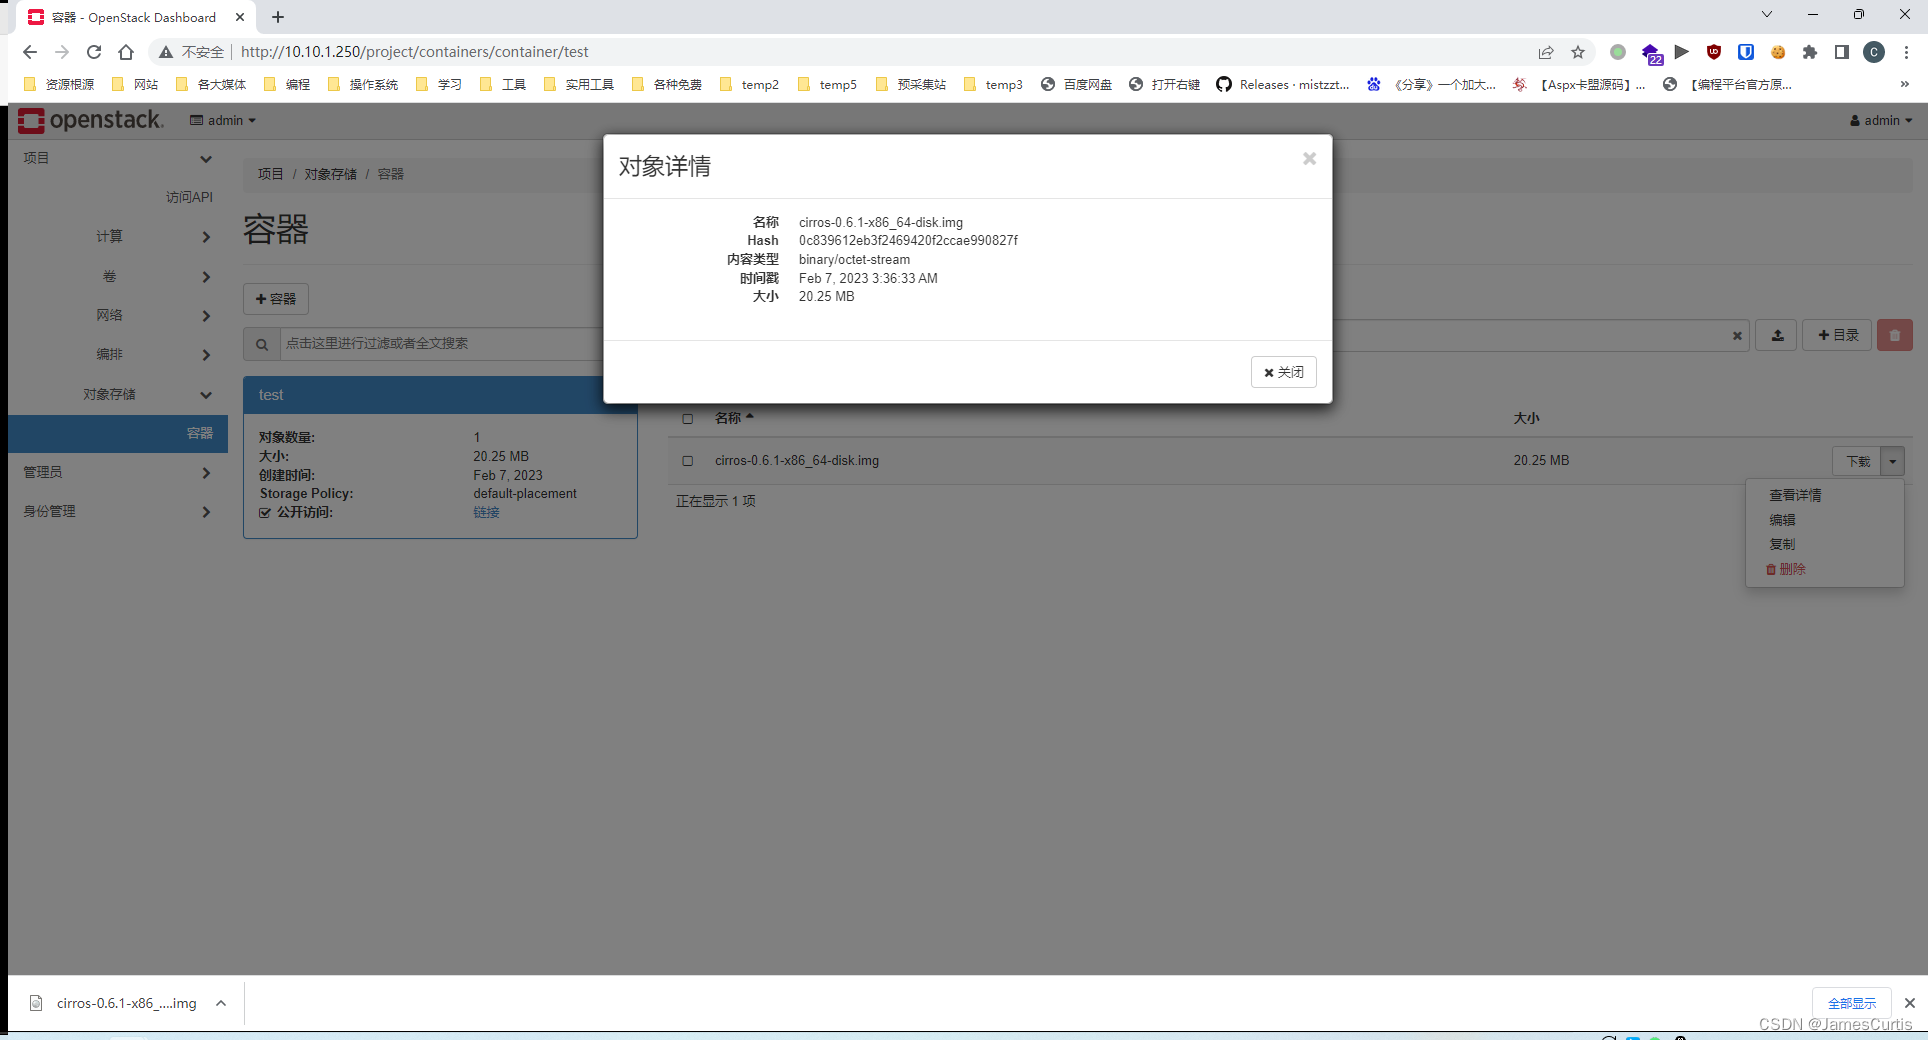The width and height of the screenshot is (1928, 1040).
Task: Click the 关闭 button in the dialog
Action: (1283, 372)
